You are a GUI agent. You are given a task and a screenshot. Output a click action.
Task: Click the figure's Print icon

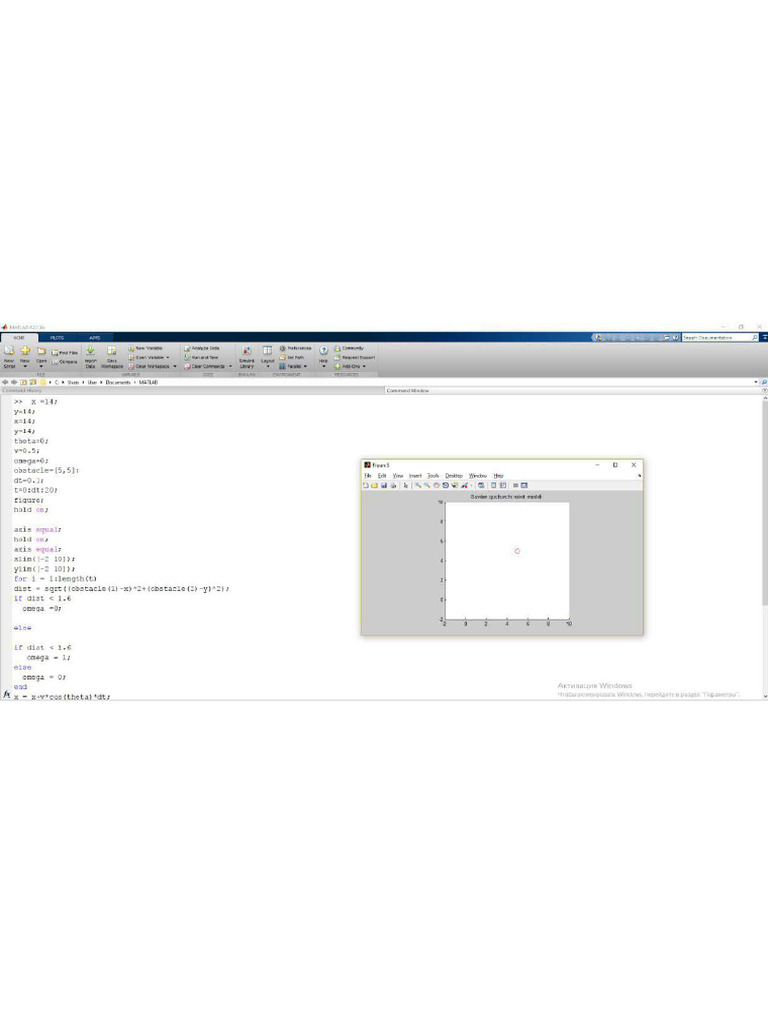393,485
